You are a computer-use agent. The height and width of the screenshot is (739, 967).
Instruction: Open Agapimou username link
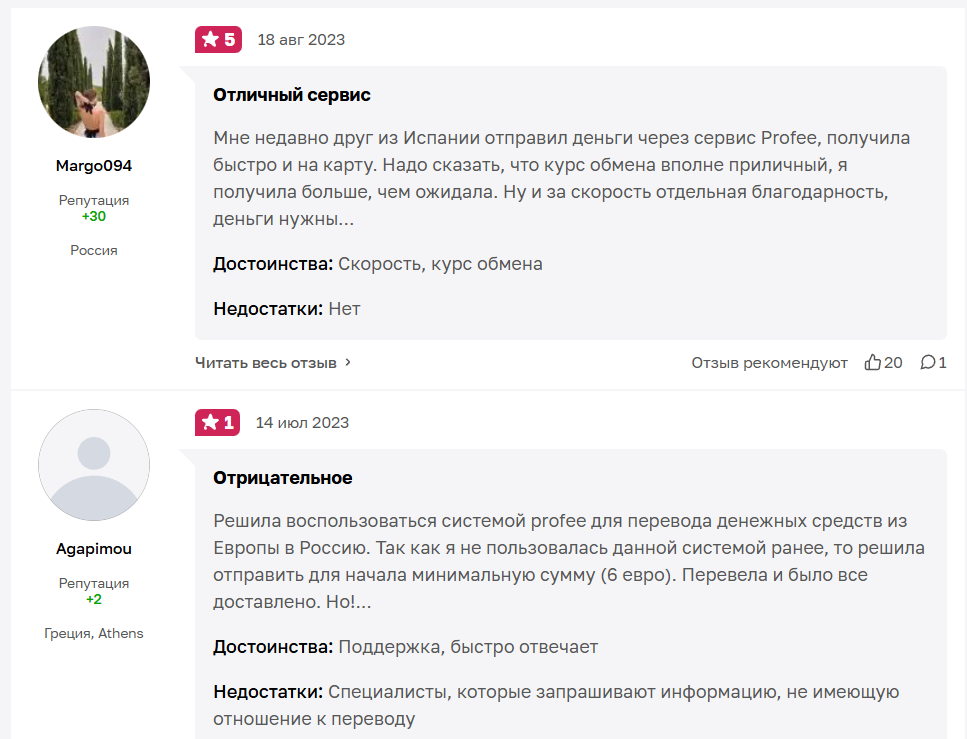coord(94,549)
